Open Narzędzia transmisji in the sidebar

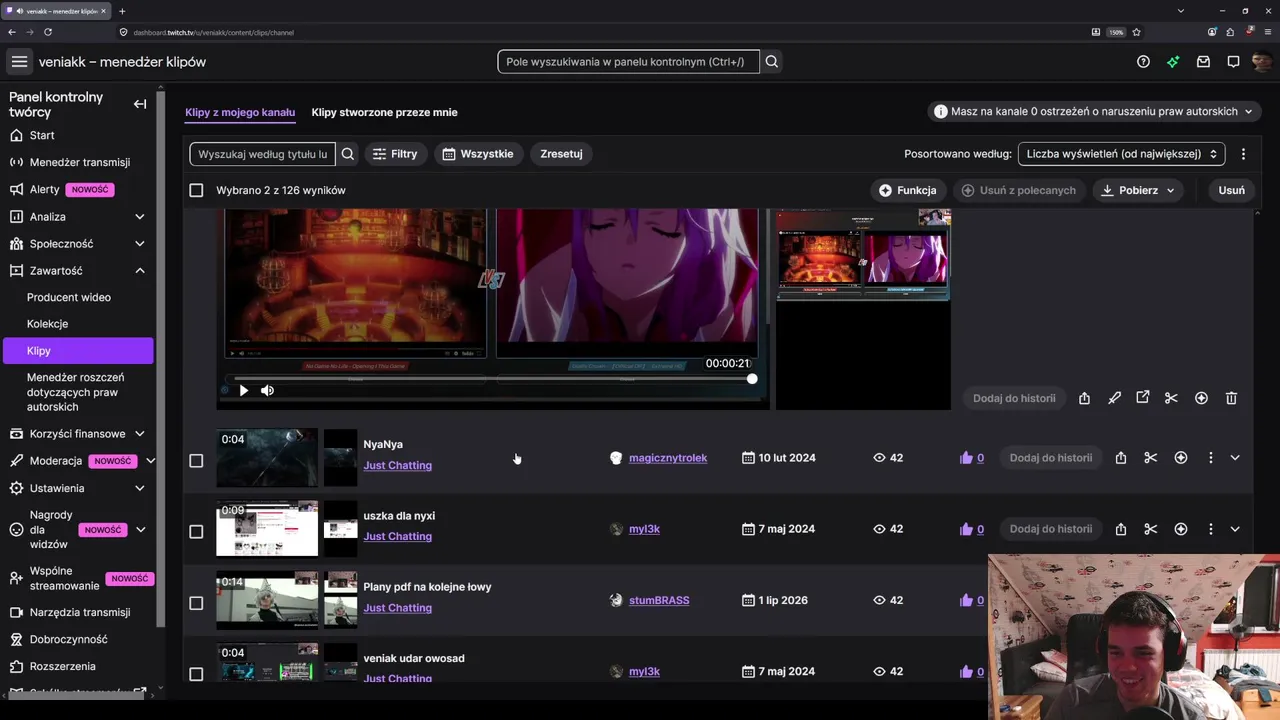(78, 612)
